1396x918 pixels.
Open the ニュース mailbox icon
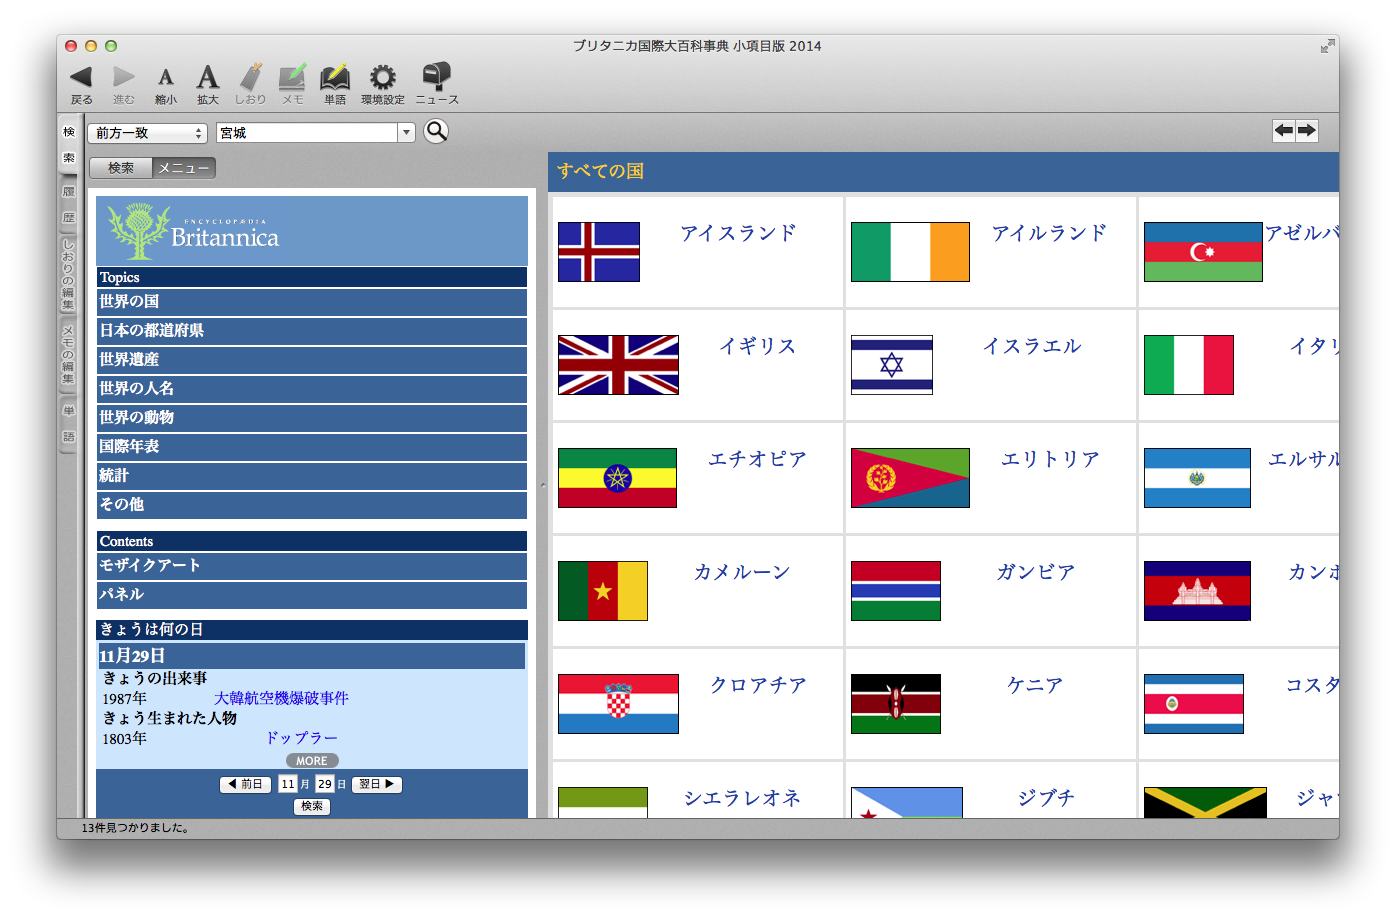[x=436, y=77]
